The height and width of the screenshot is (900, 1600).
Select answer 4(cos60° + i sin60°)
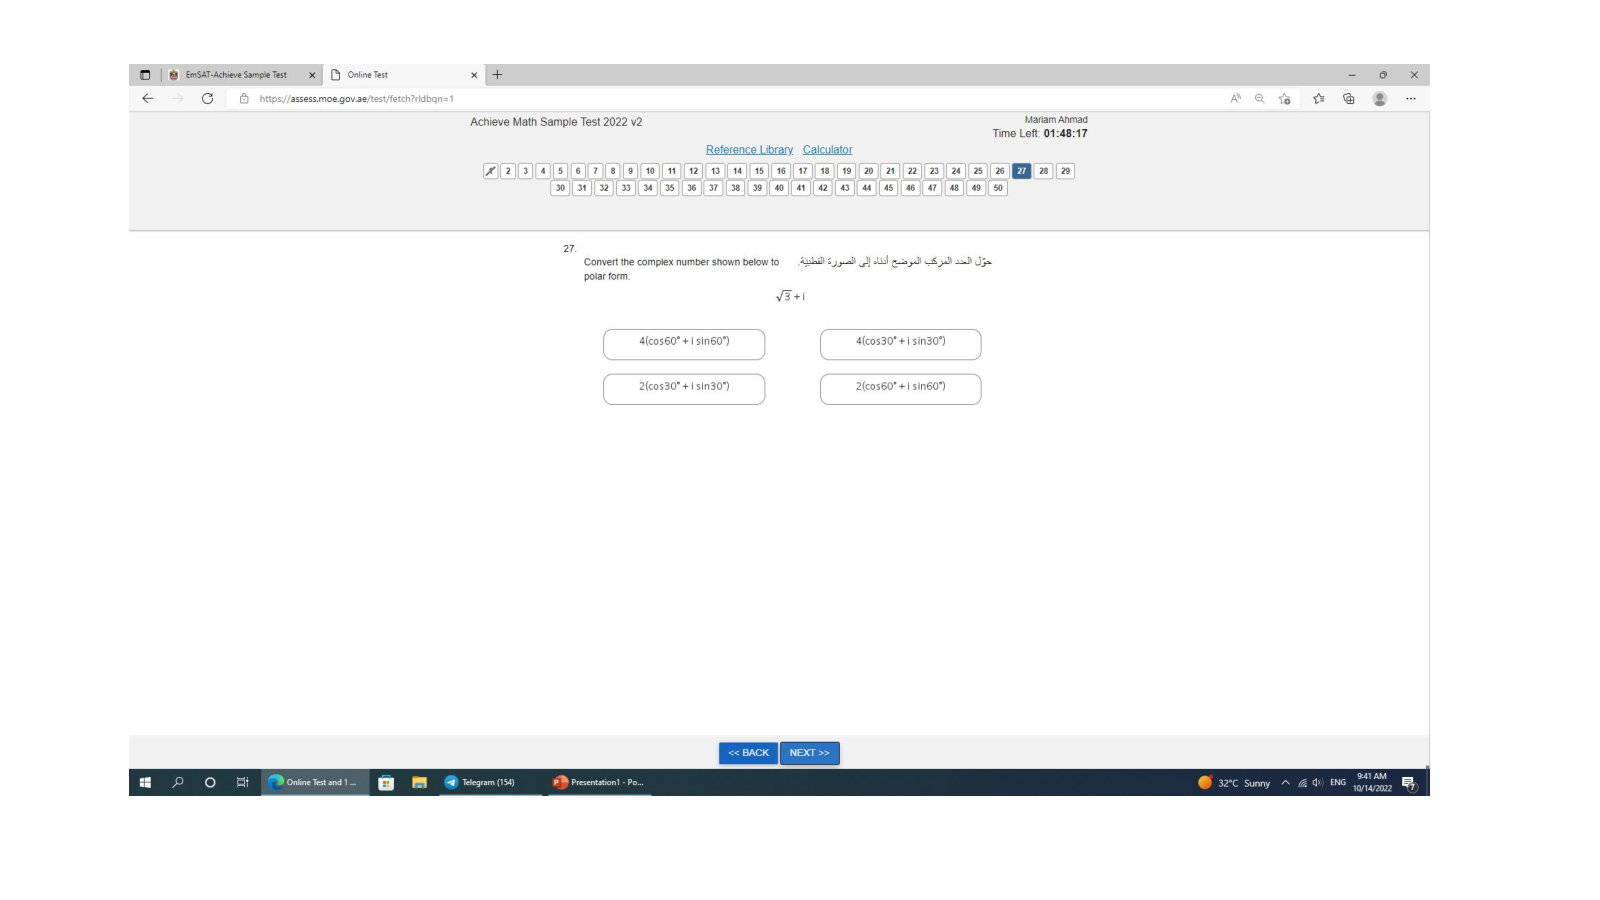tap(684, 343)
